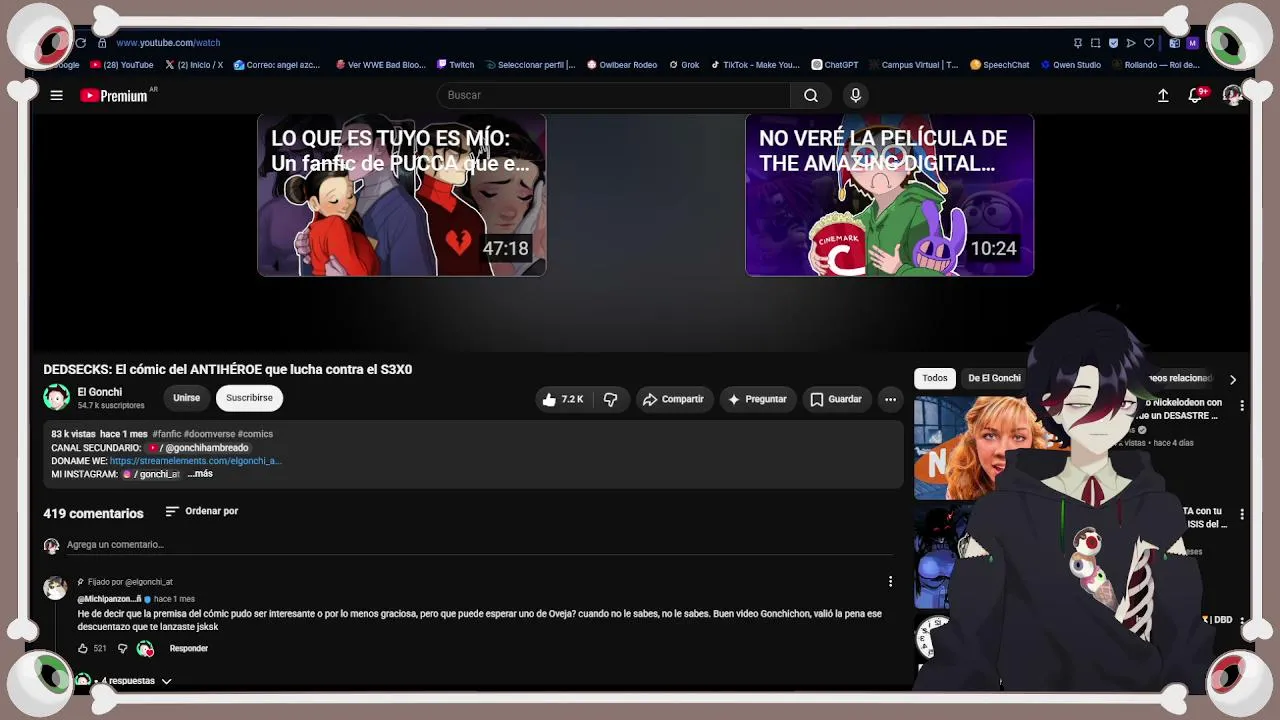1280x720 pixels.
Task: Click the search magnifier button
Action: pyautogui.click(x=811, y=95)
